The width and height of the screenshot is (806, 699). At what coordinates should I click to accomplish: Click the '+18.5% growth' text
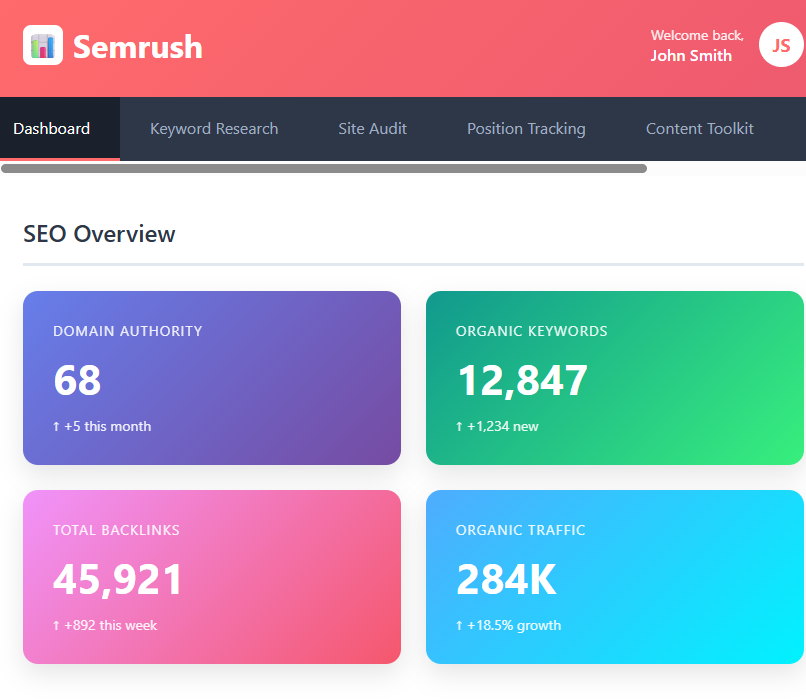tap(508, 626)
